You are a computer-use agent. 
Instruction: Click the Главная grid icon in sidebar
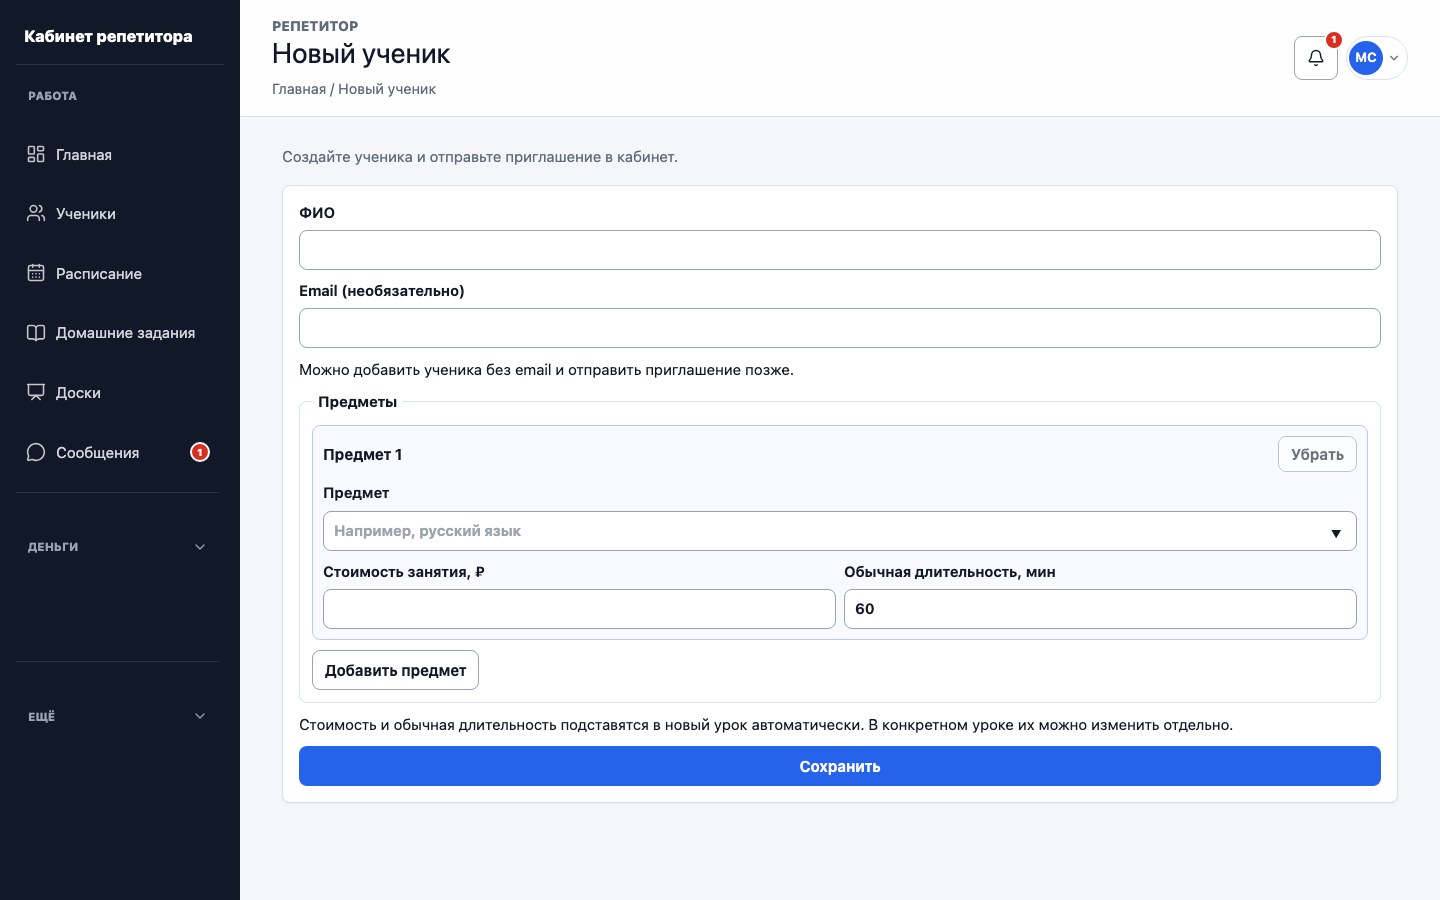[x=36, y=154]
